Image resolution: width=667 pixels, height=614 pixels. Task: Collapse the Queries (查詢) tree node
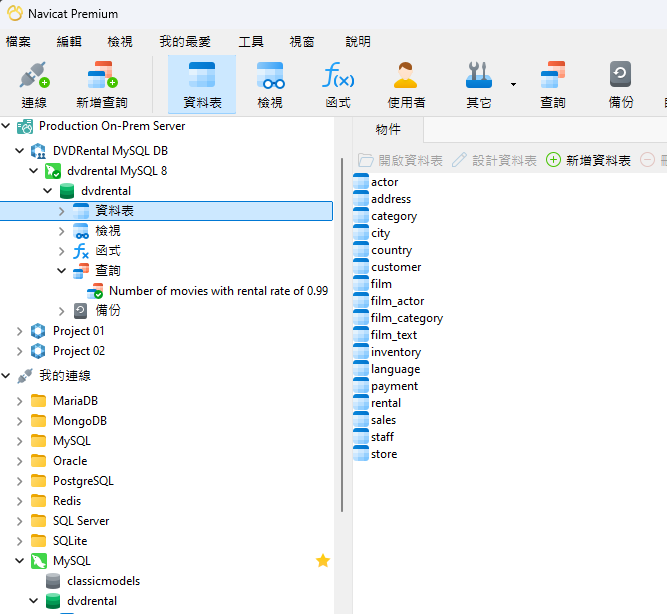62,271
